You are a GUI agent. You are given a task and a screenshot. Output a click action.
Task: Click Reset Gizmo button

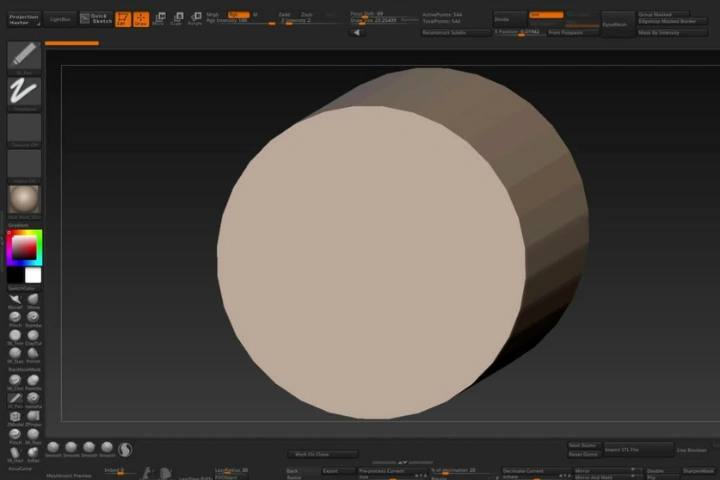coord(584,454)
